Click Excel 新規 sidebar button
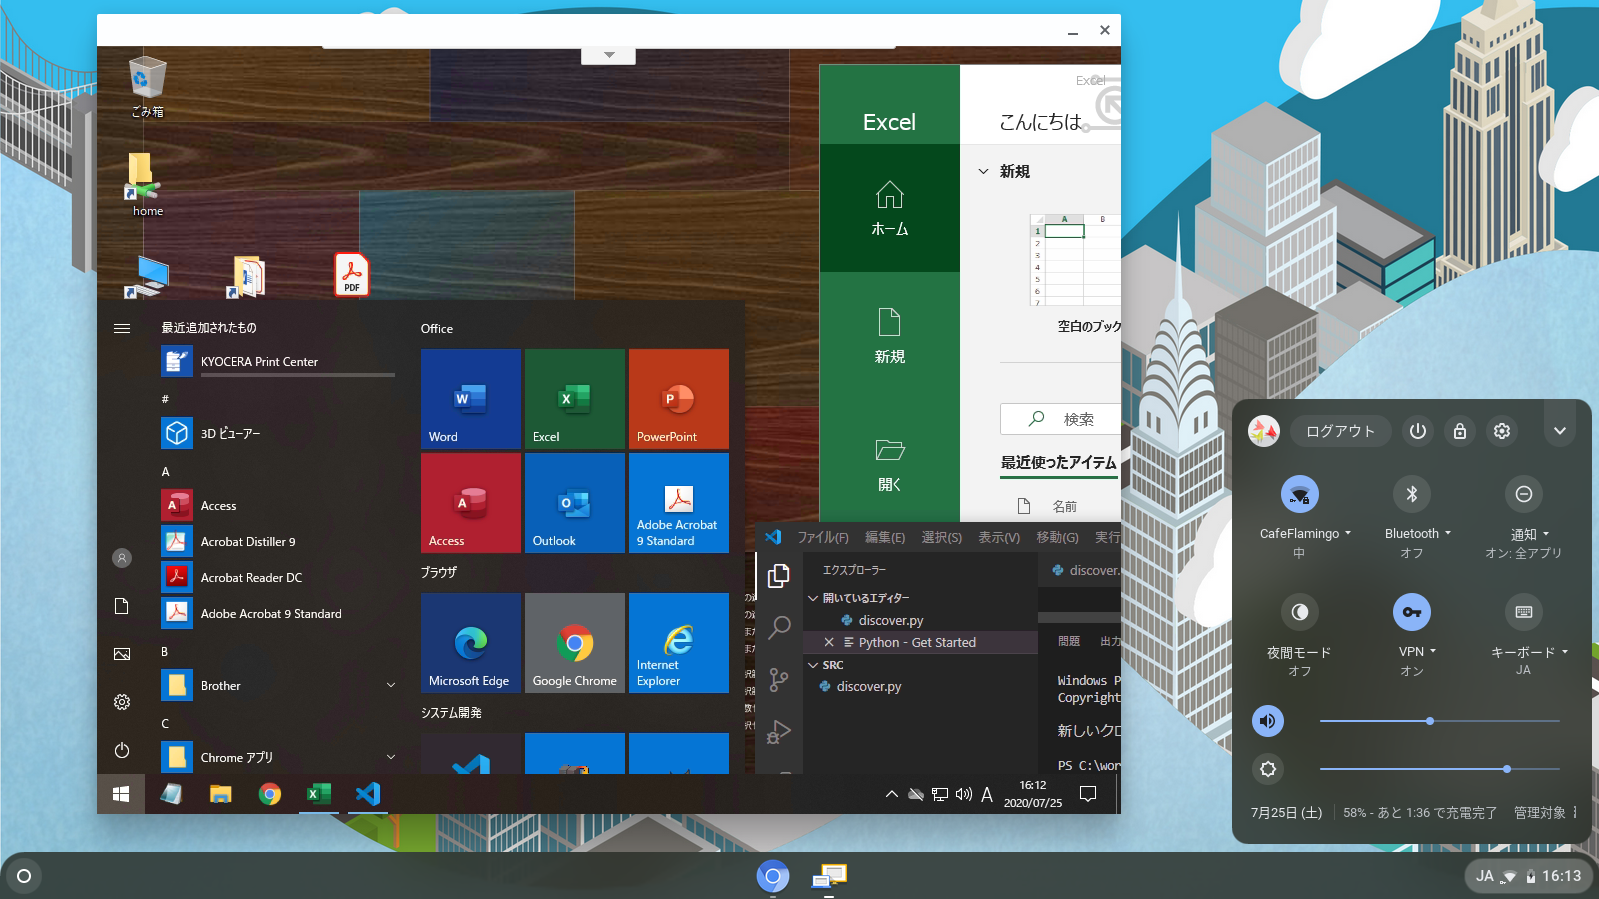This screenshot has height=899, width=1599. 890,336
